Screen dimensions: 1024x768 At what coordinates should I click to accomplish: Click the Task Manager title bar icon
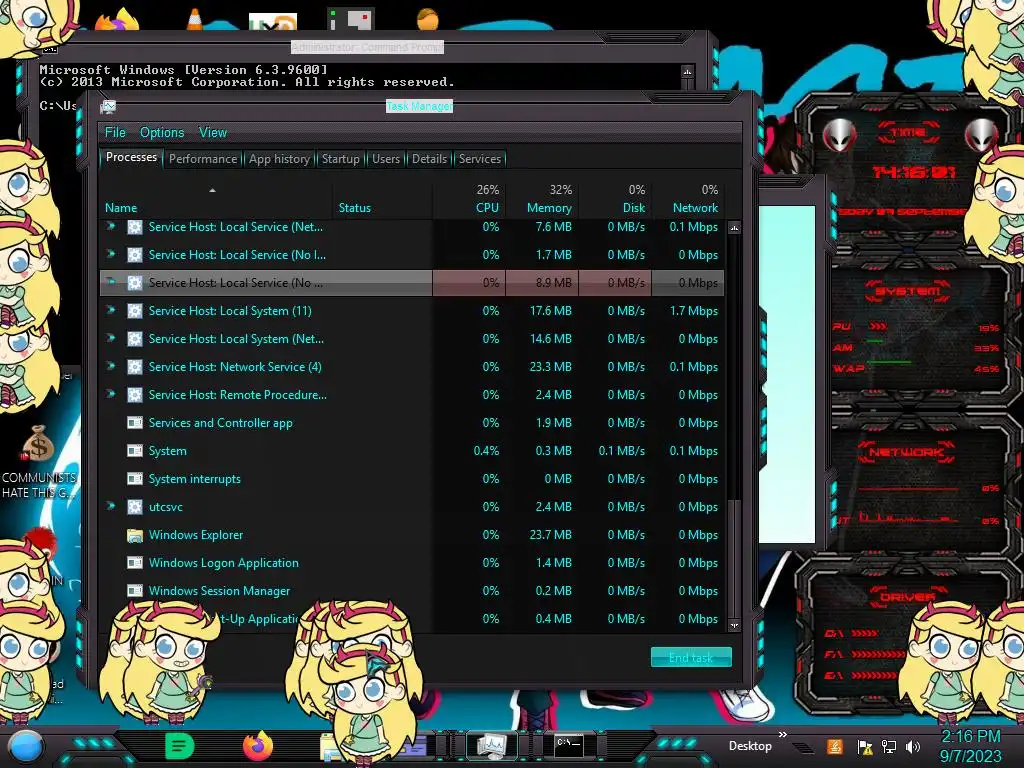pyautogui.click(x=108, y=106)
